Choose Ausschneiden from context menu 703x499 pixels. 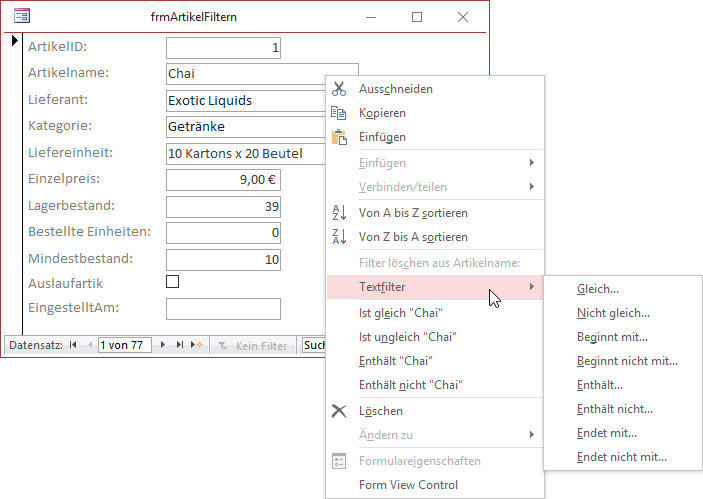(435, 89)
